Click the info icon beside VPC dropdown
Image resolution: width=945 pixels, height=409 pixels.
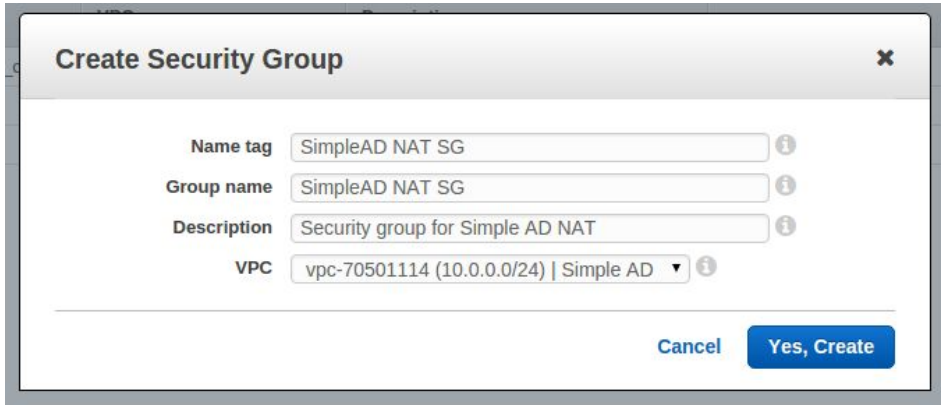pos(708,267)
